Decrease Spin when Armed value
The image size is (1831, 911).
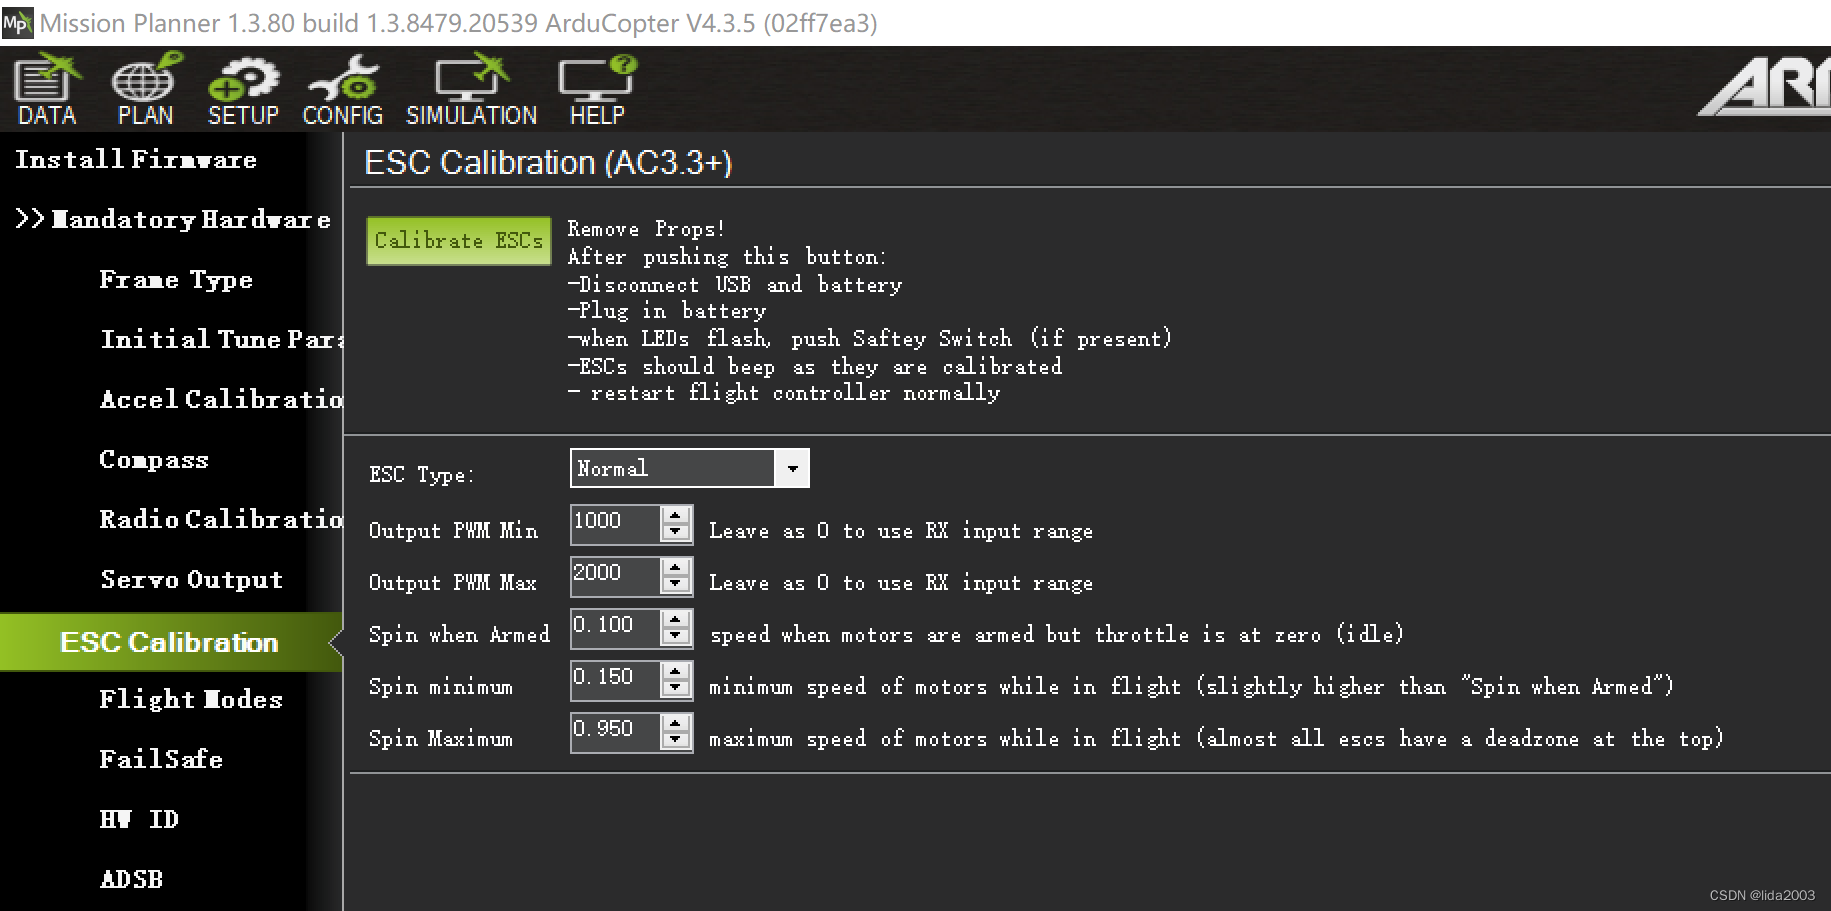point(677,636)
